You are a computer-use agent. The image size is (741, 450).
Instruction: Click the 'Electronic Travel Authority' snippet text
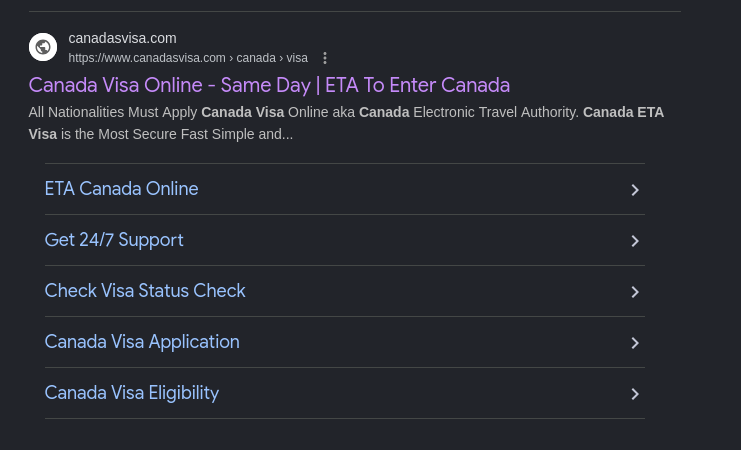coord(496,112)
